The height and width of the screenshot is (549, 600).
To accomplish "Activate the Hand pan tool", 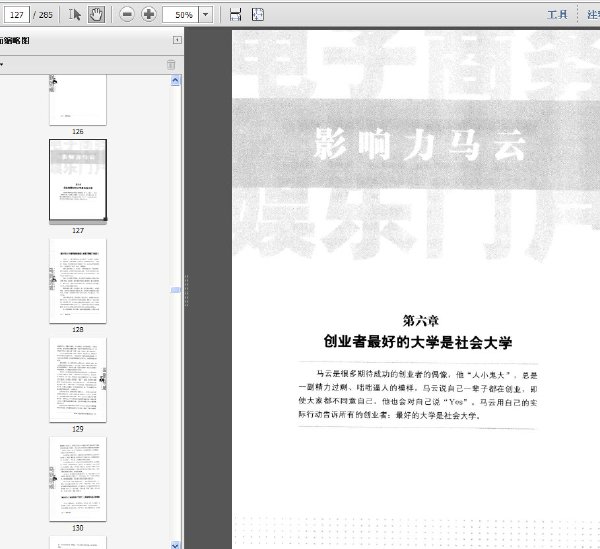I will (96, 15).
